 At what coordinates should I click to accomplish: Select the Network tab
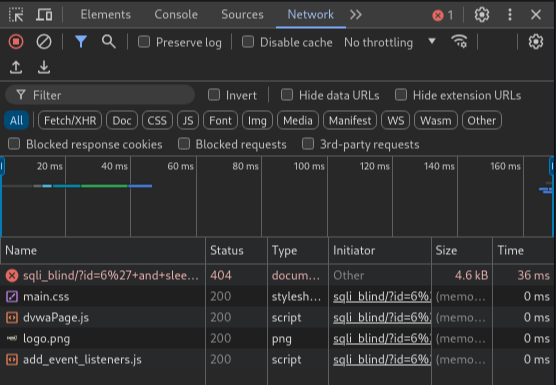click(x=310, y=15)
